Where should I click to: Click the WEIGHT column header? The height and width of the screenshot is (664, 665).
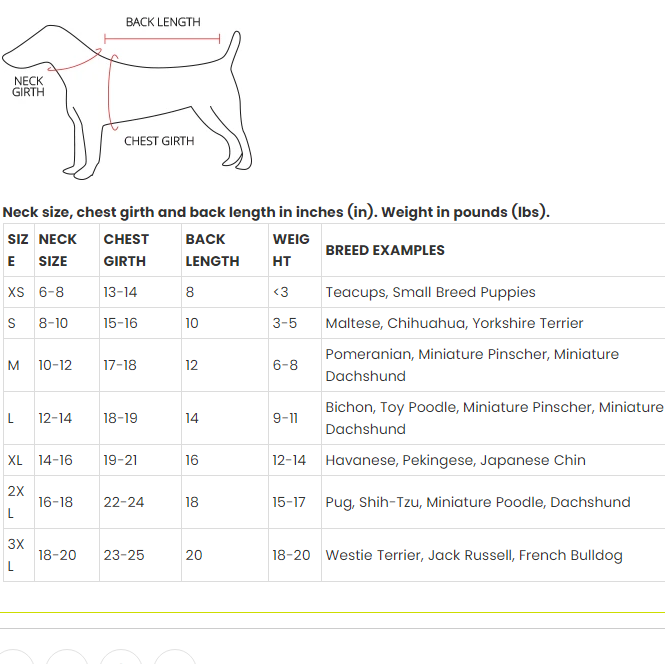click(x=291, y=250)
